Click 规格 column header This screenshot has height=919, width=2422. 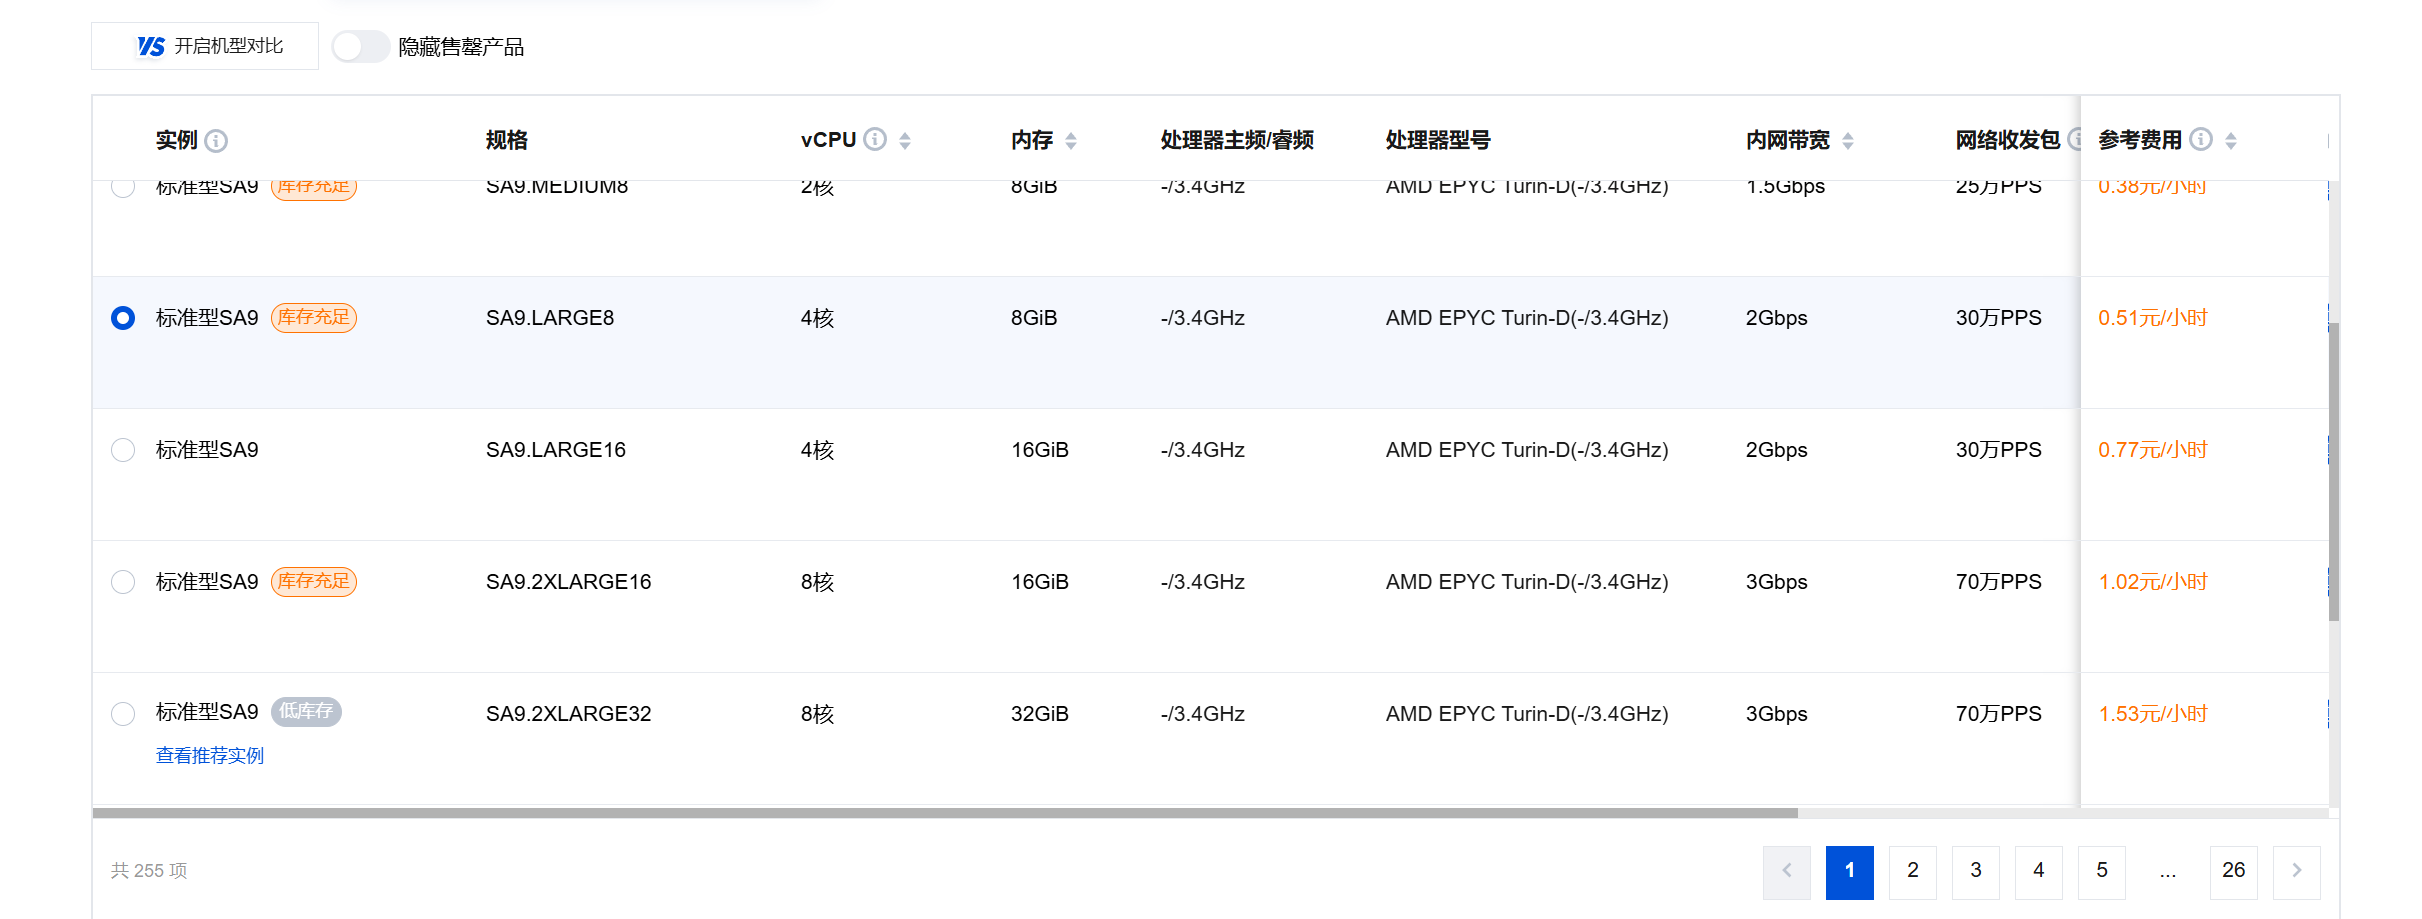(507, 140)
